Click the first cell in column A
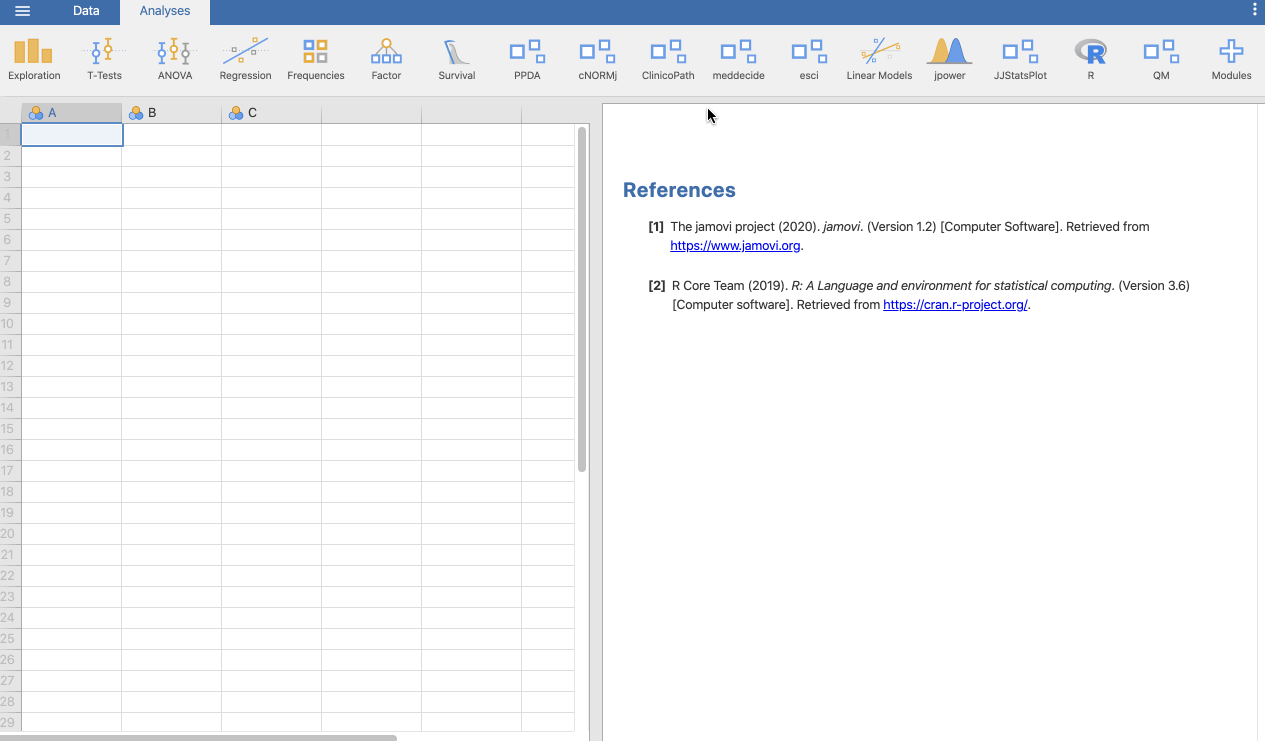Image resolution: width=1265 pixels, height=741 pixels. [71, 134]
